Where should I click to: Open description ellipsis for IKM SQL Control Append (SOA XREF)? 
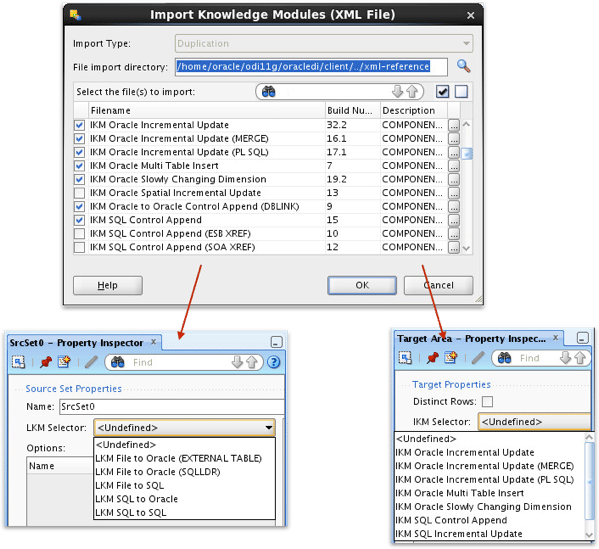point(453,247)
